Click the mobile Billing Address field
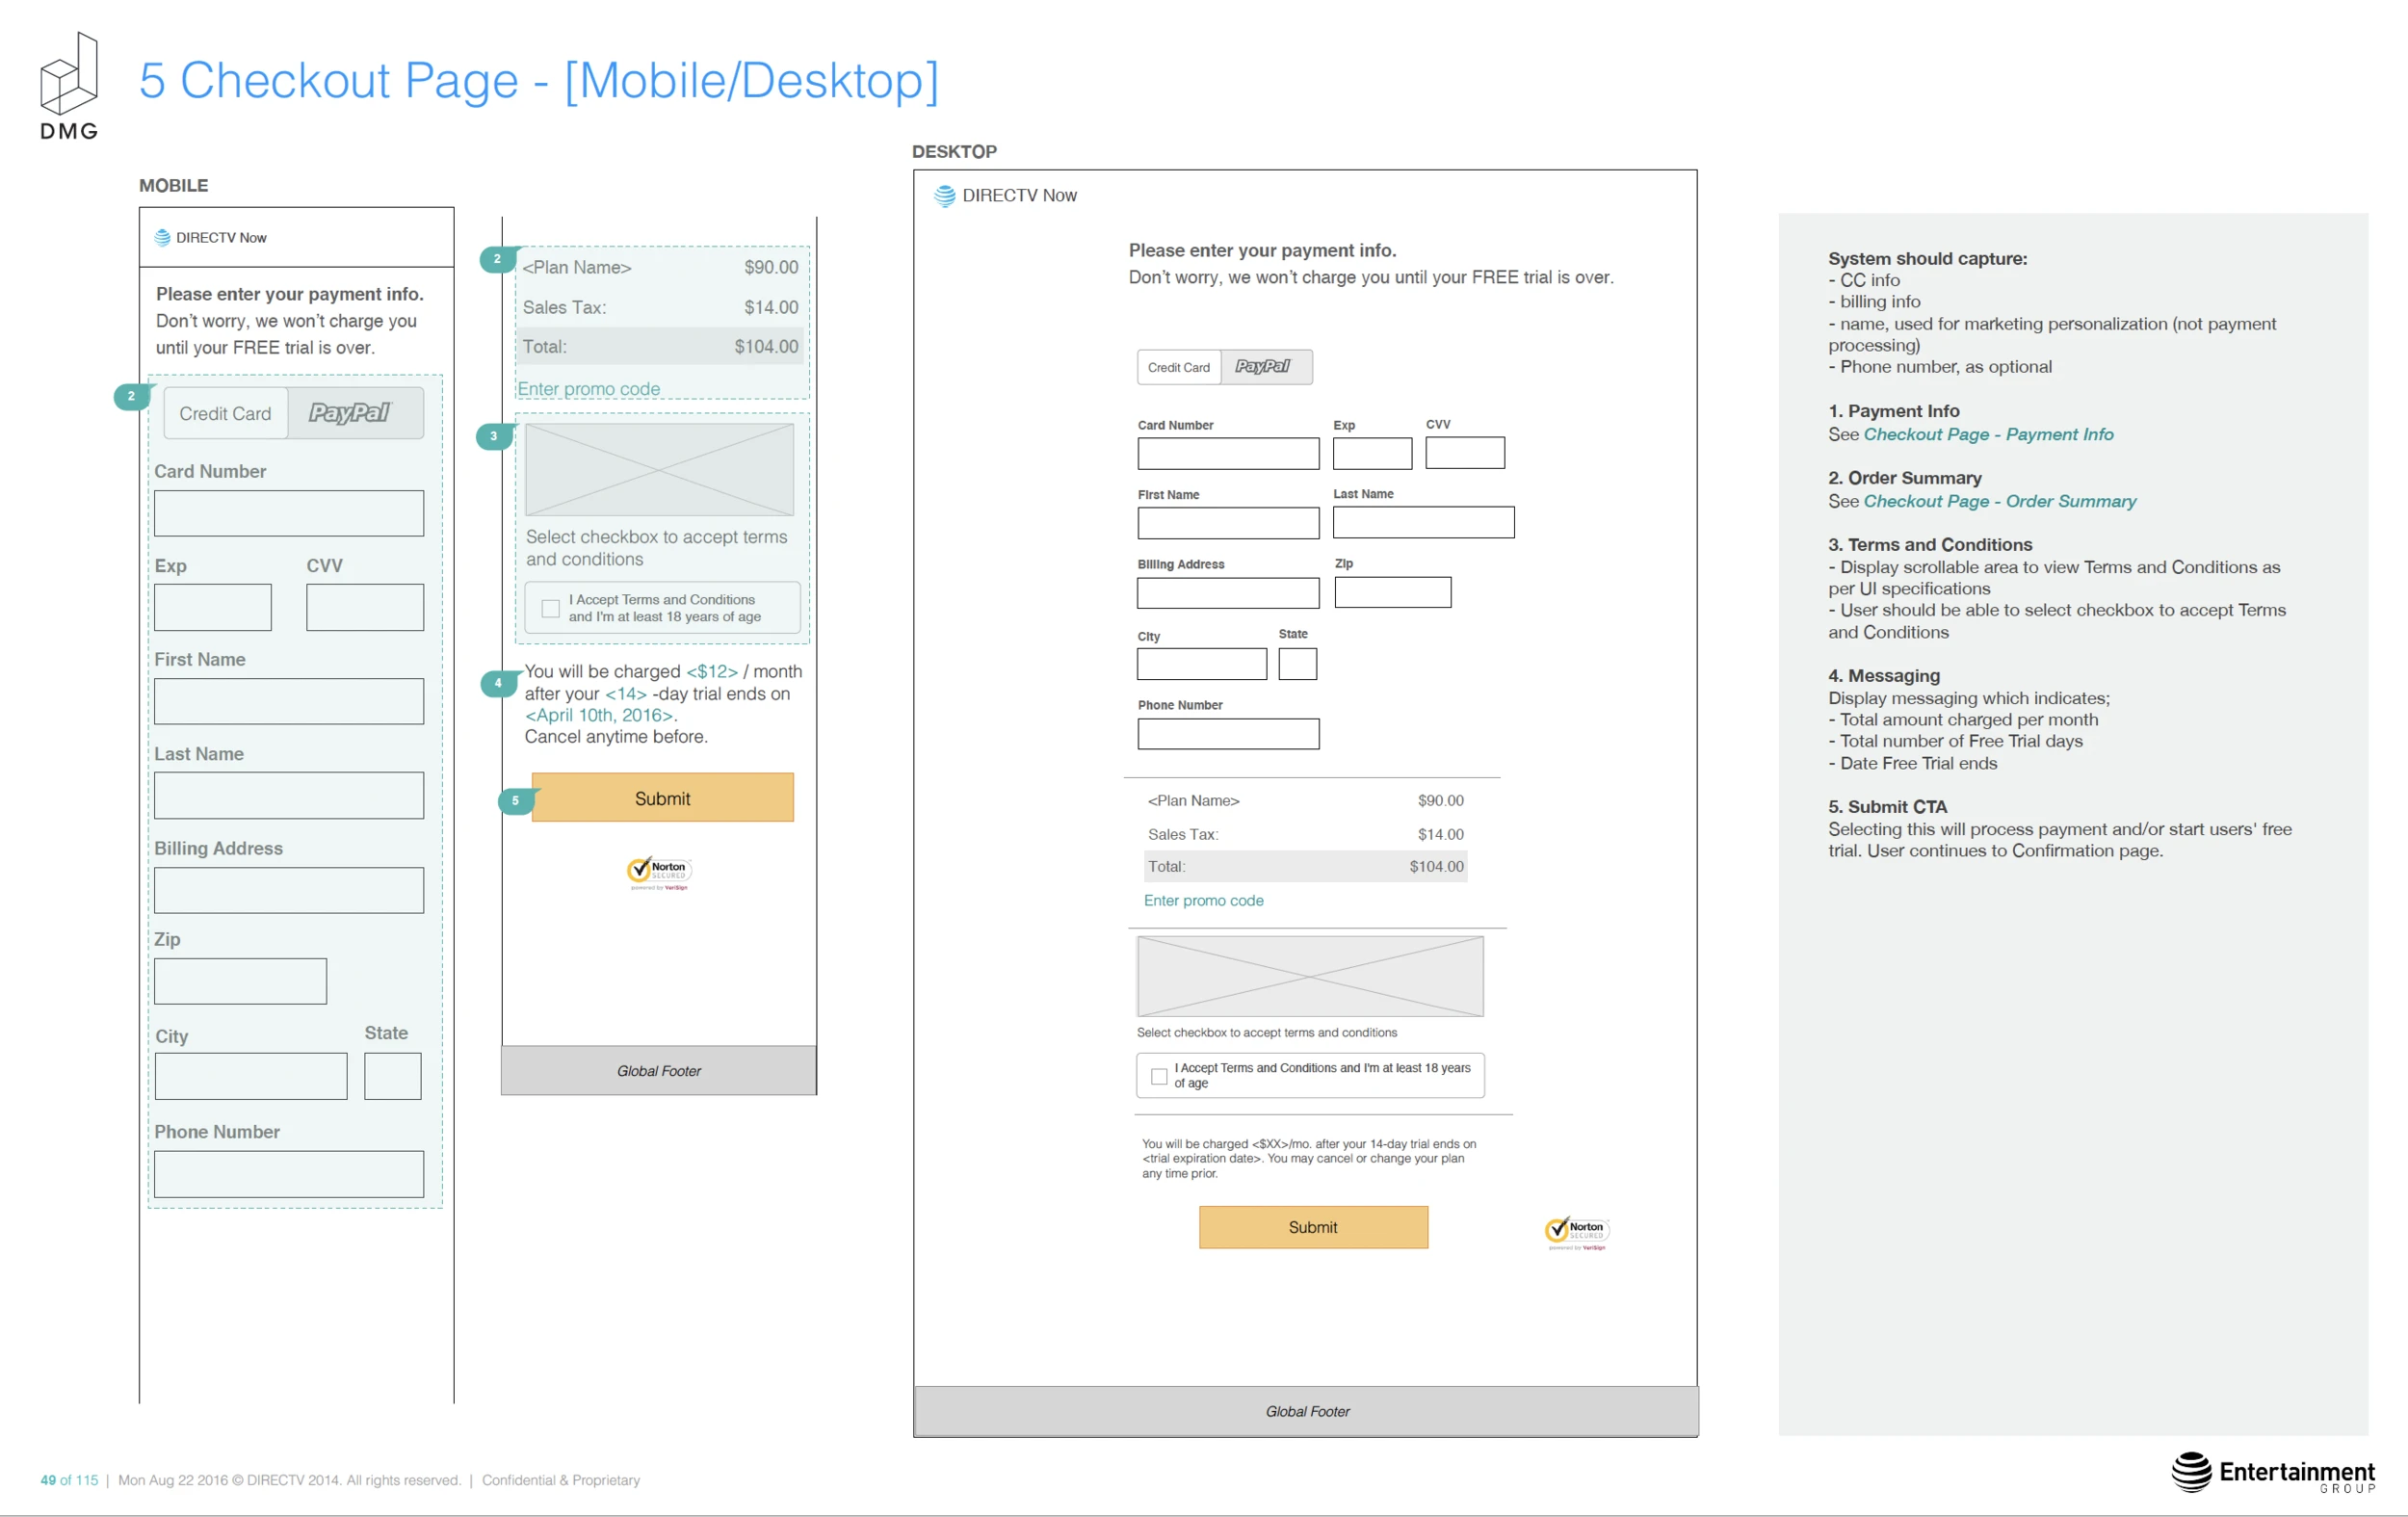Viewport: 2408px width, 1517px height. click(289, 891)
